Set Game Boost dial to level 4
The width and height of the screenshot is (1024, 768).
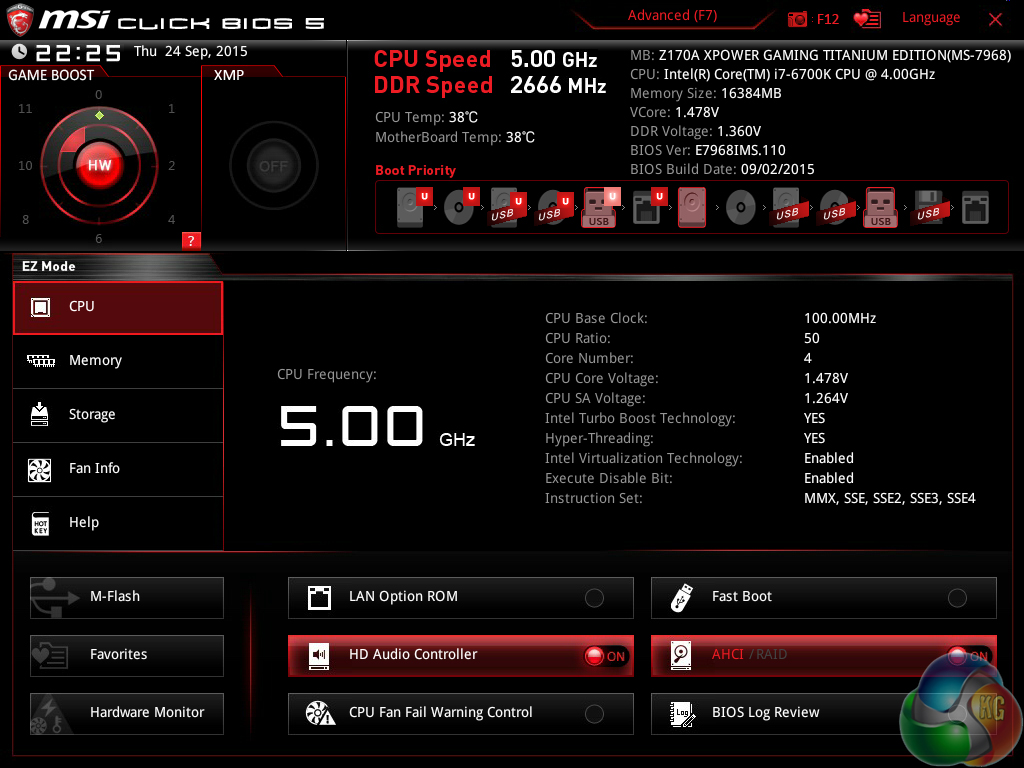171,219
